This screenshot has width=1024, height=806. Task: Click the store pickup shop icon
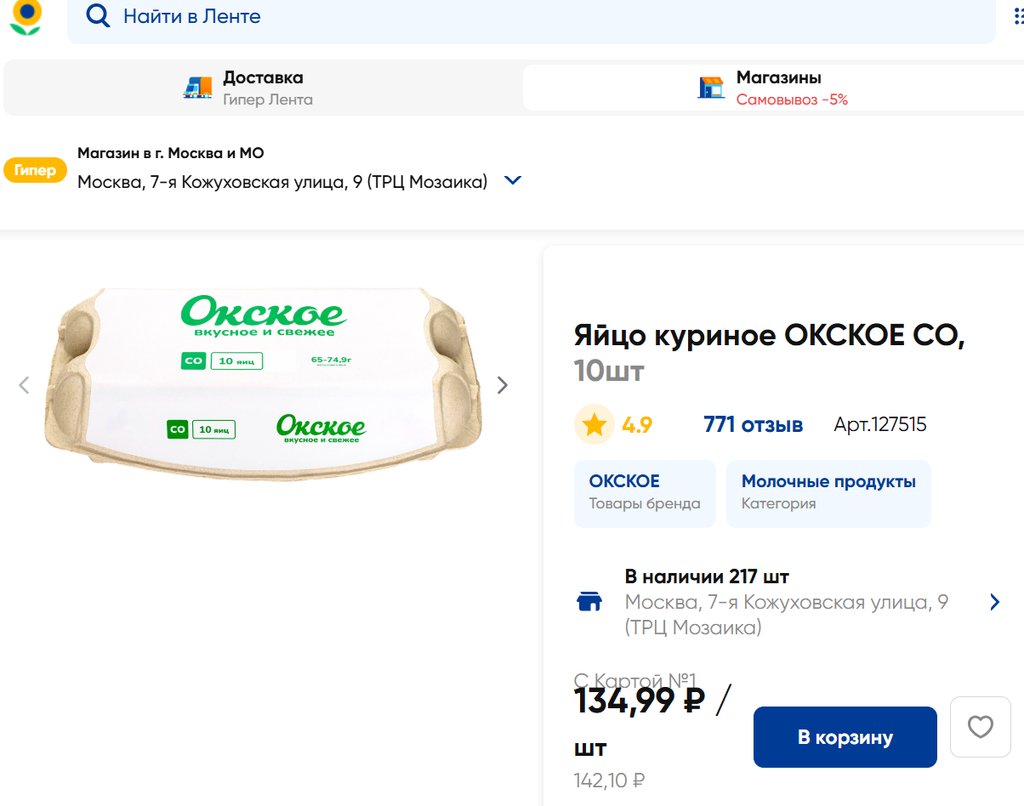pyautogui.click(x=711, y=88)
